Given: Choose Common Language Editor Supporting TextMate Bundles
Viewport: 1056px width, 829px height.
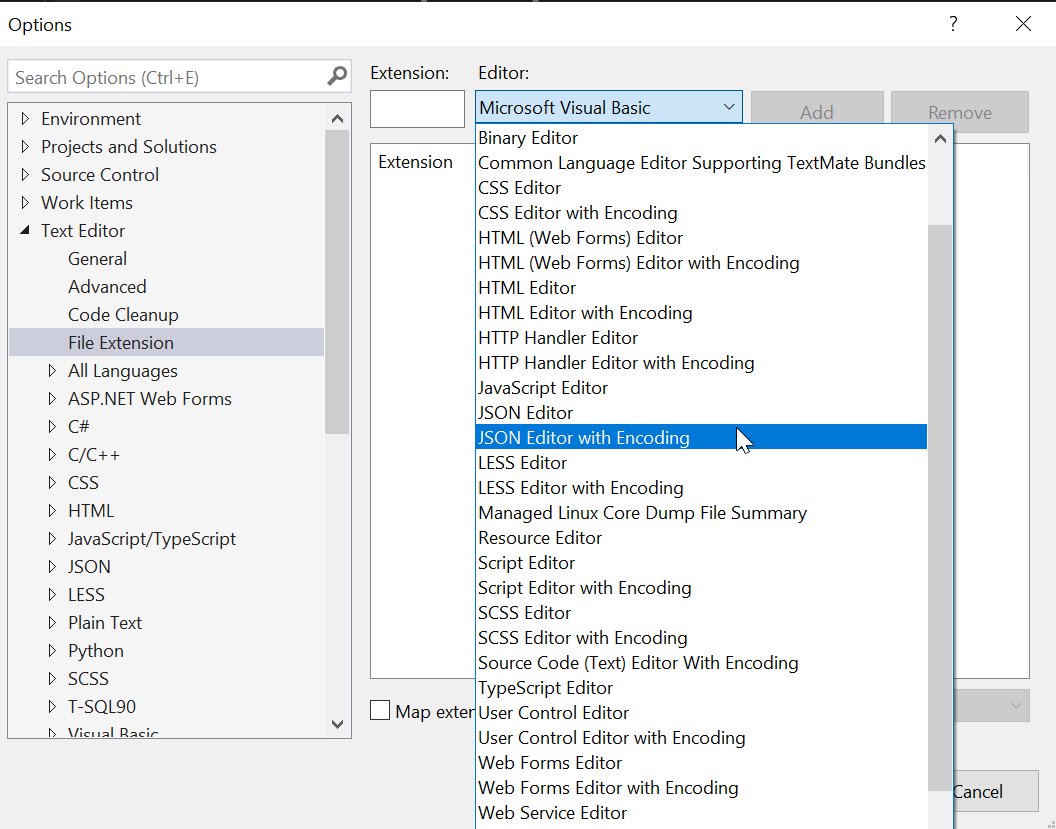Looking at the screenshot, I should coord(701,163).
